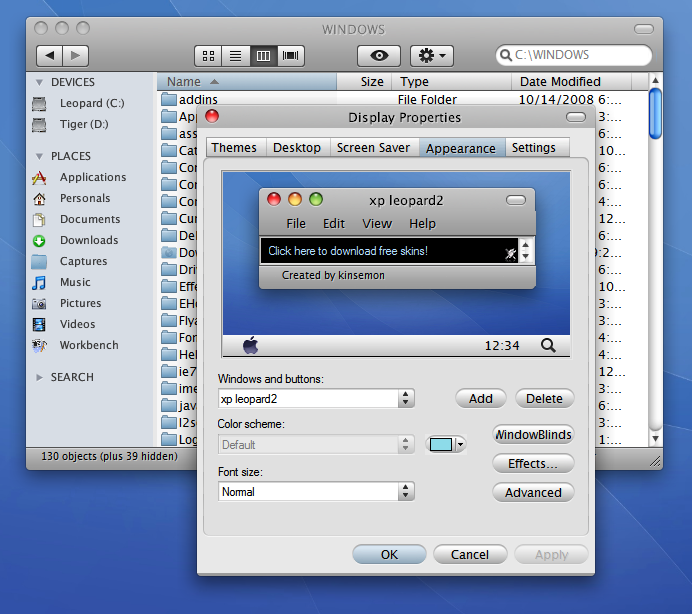Screen dimensions: 692x614
Task: Open Pictures in the sidebar
Action: coord(67,303)
